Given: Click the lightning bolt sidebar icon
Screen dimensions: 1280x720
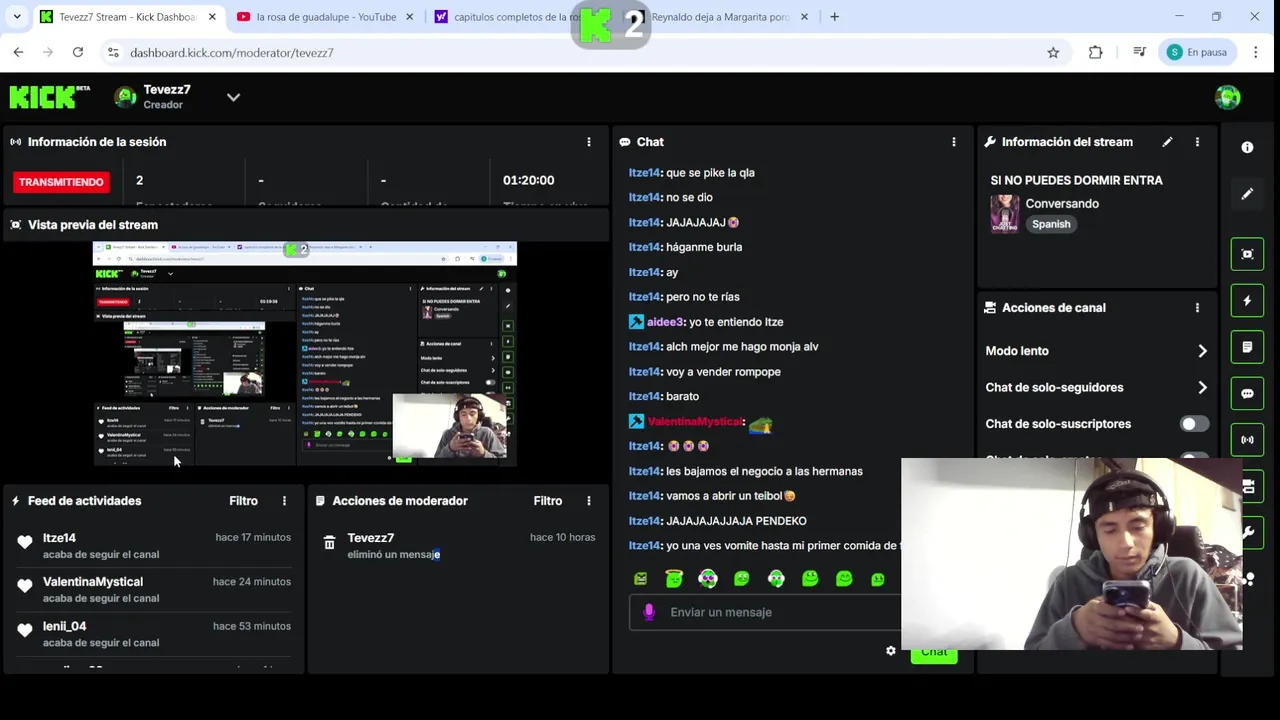Looking at the screenshot, I should coord(1247,301).
